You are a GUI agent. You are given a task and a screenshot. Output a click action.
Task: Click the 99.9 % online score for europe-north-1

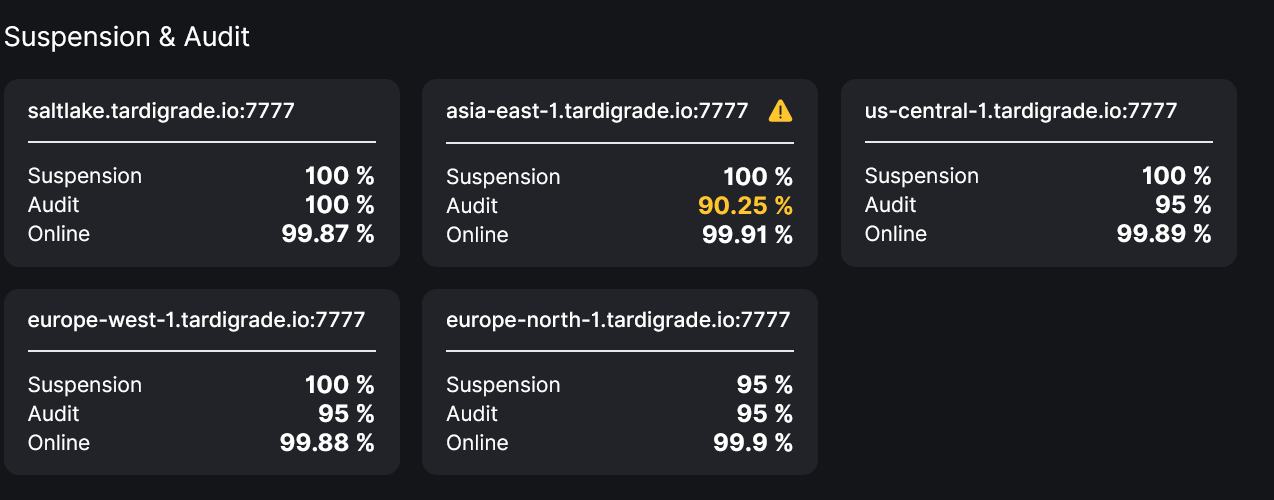click(753, 443)
